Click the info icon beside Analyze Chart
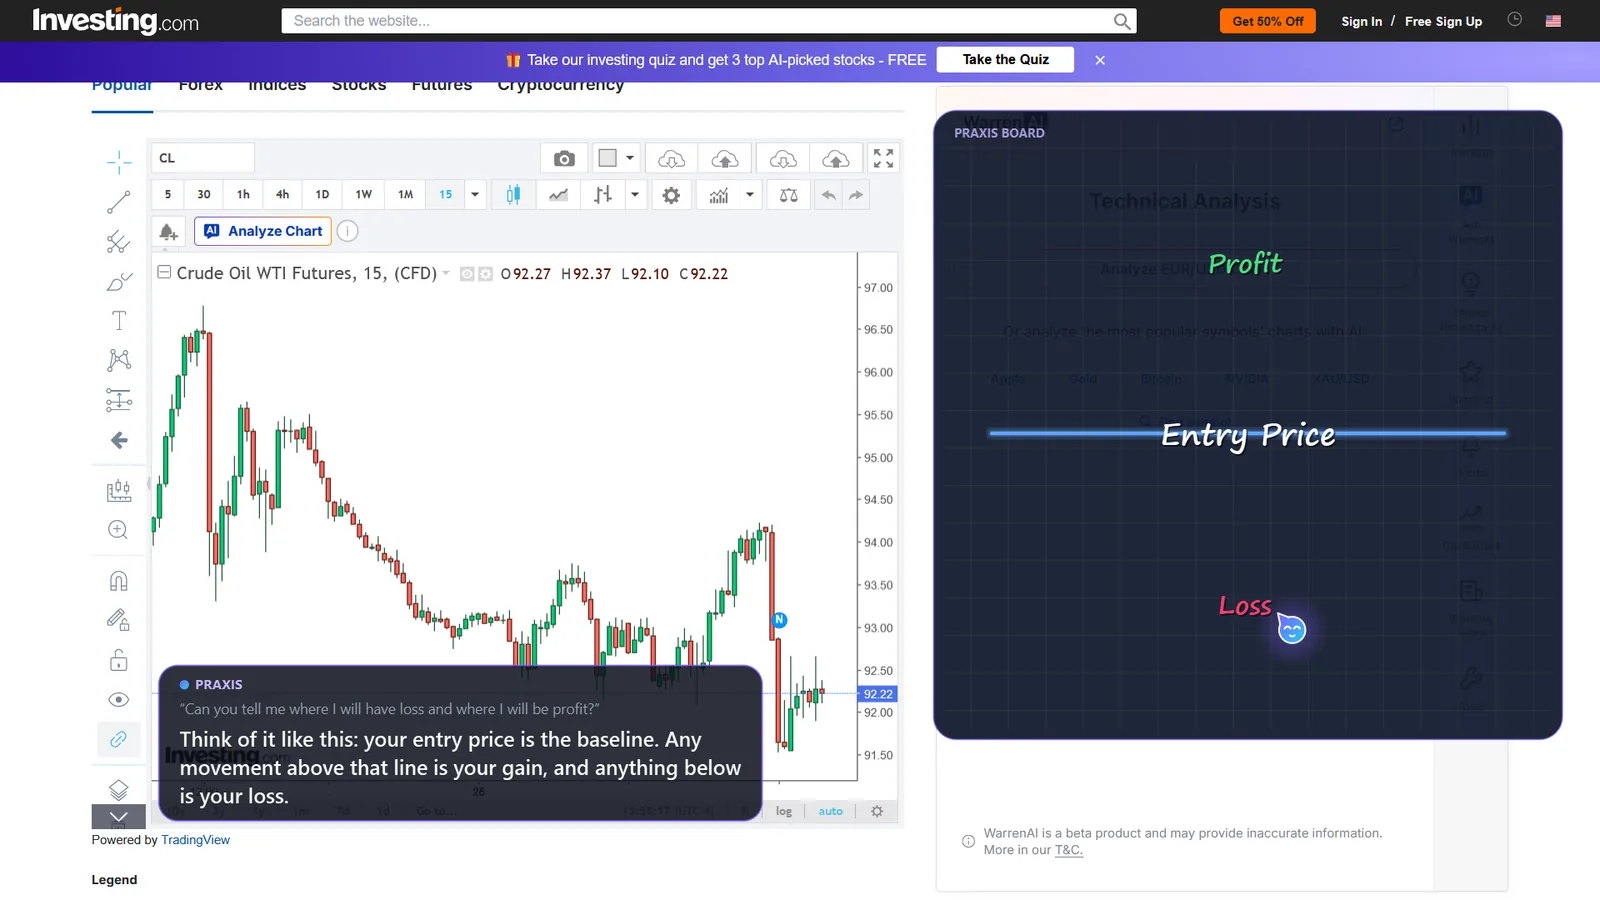The width and height of the screenshot is (1600, 900). (347, 231)
